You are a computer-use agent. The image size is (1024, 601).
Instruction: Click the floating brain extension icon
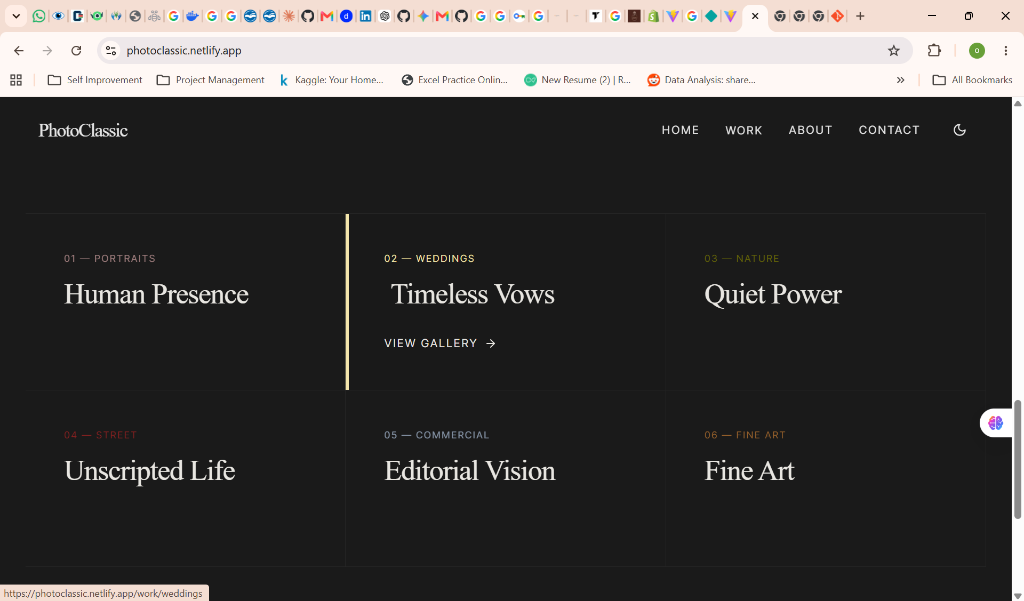(995, 423)
